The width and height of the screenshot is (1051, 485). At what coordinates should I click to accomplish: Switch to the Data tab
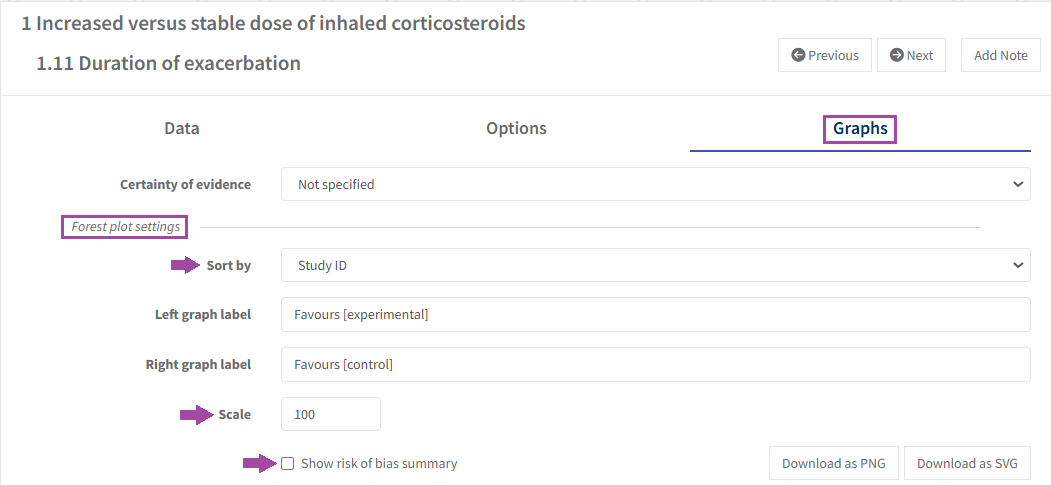(x=182, y=128)
